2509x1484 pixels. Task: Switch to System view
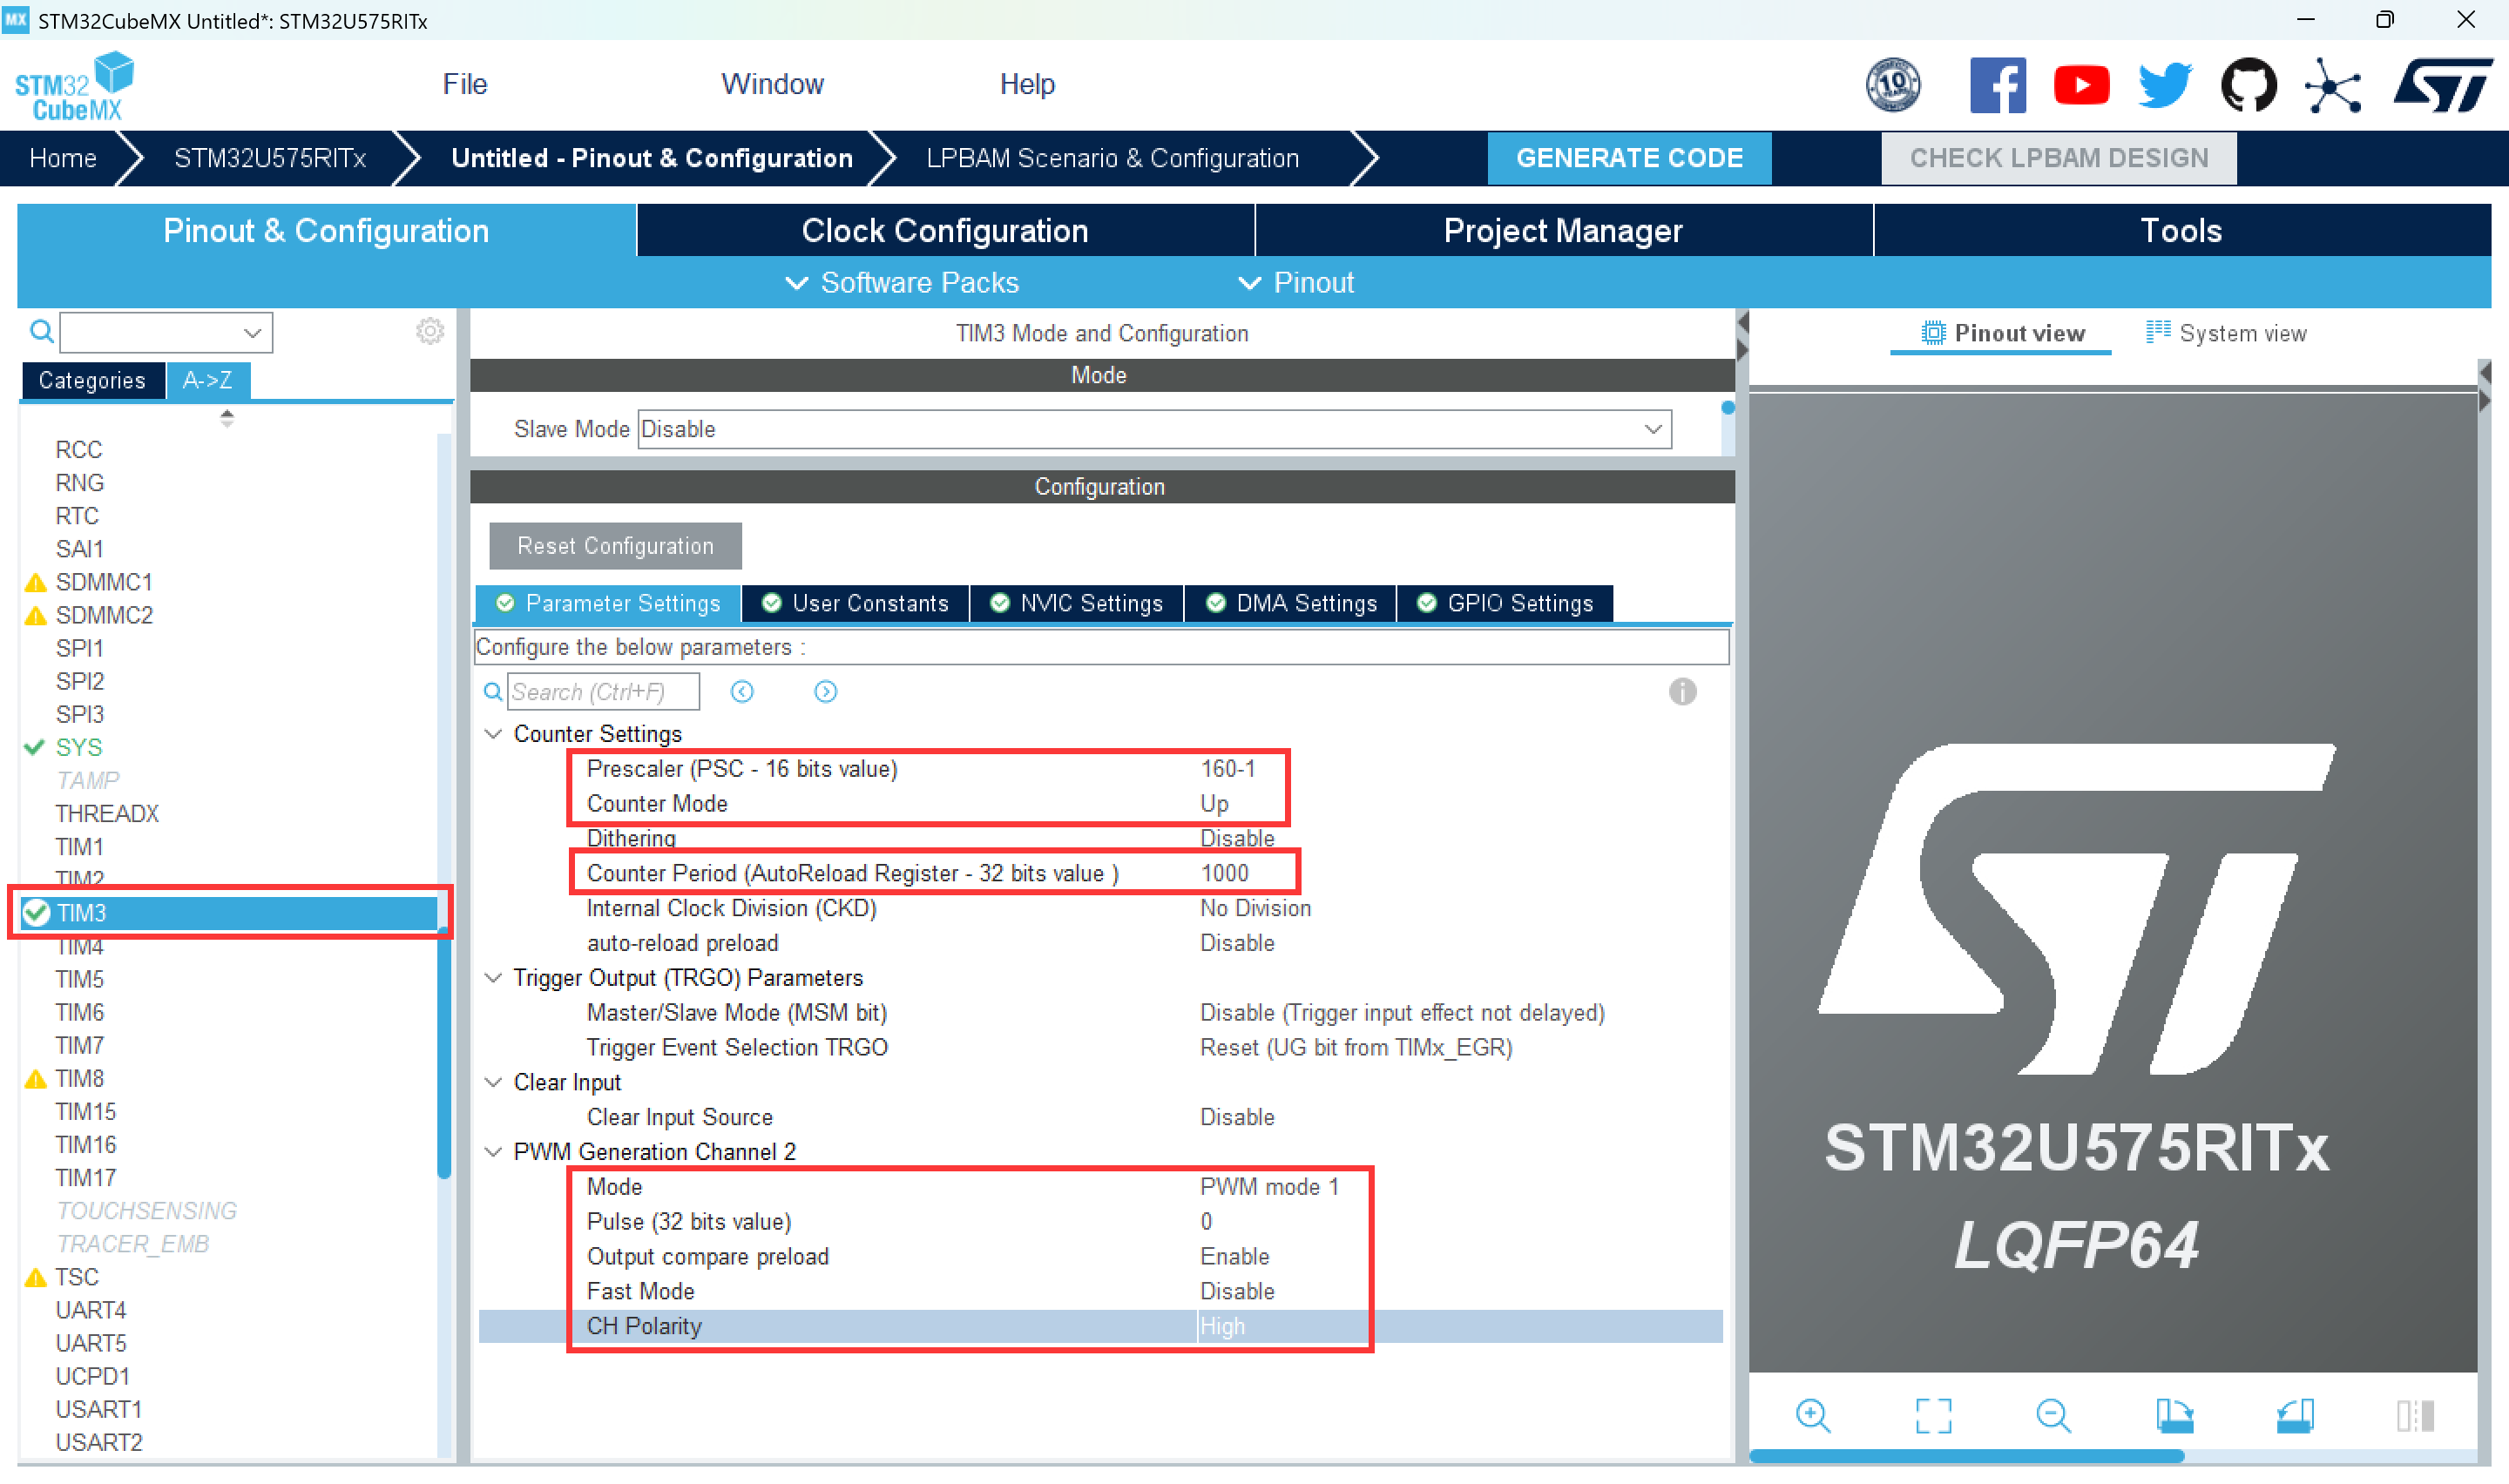tap(2226, 333)
